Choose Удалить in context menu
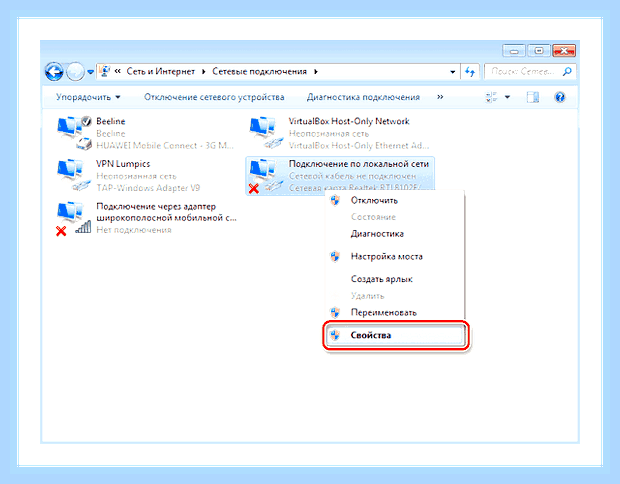620x484 pixels. [x=395, y=296]
